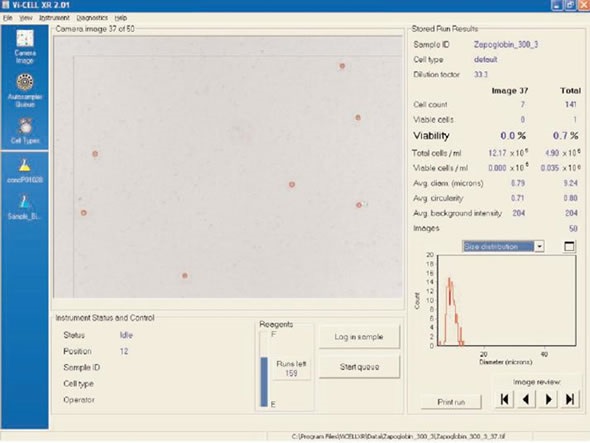Click the file path in status bar
This screenshot has width=590, height=443.
tap(398, 437)
